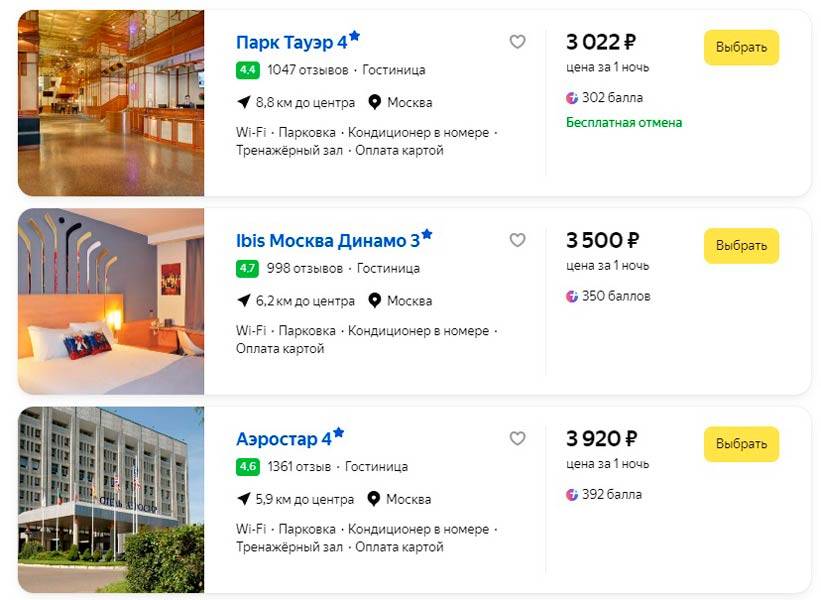Open Парк Тауэр 4 hotel title link
This screenshot has height=600, width=821.
[x=291, y=42]
